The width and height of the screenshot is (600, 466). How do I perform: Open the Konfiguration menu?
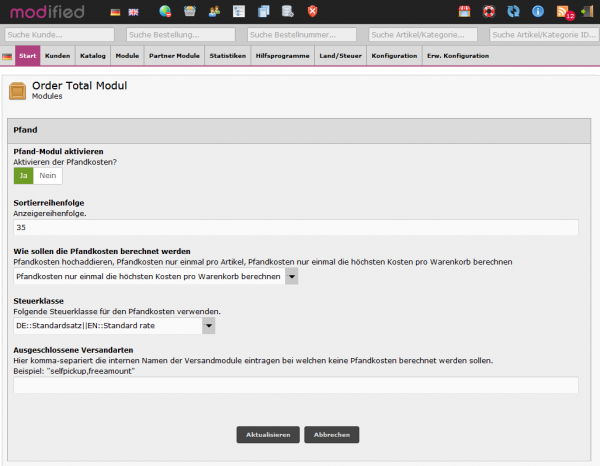click(x=393, y=56)
